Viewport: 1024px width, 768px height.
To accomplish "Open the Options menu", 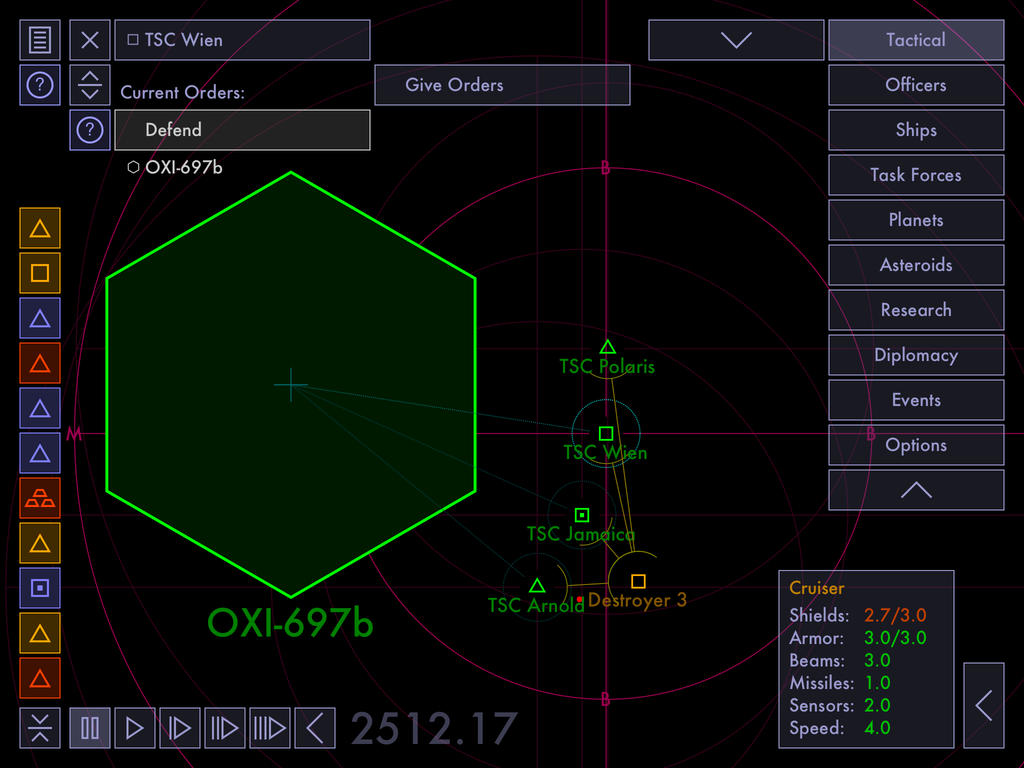I will tap(916, 445).
